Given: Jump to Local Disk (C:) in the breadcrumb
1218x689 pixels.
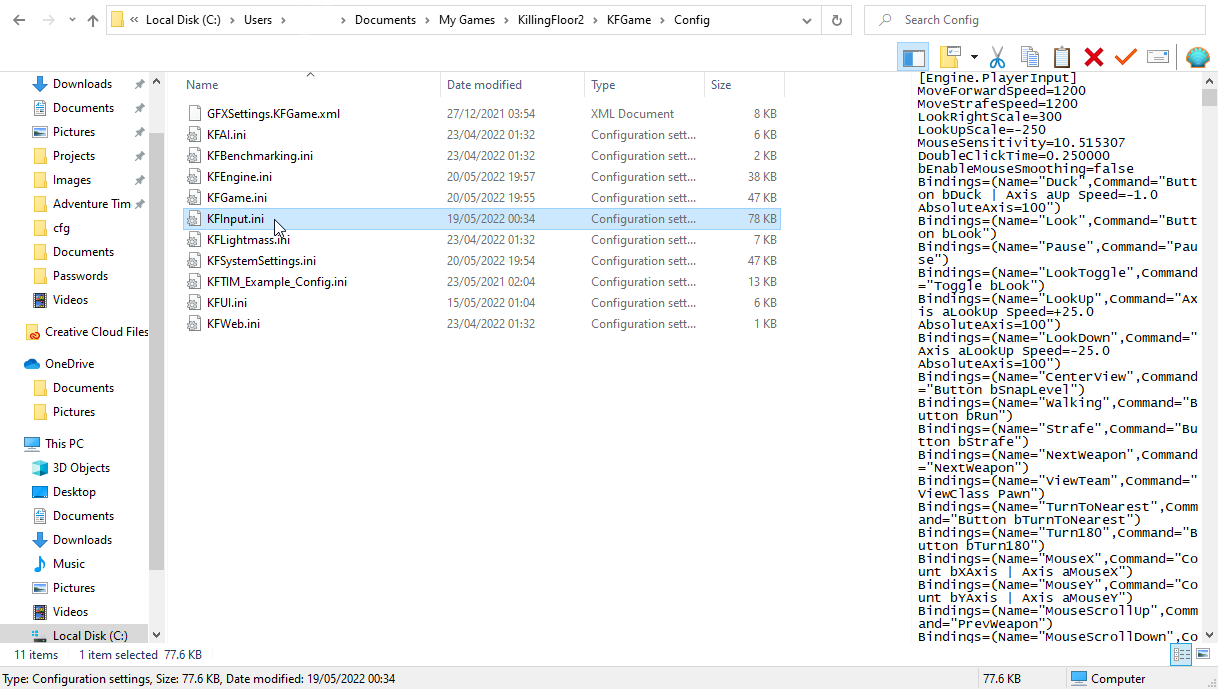Looking at the screenshot, I should point(183,20).
